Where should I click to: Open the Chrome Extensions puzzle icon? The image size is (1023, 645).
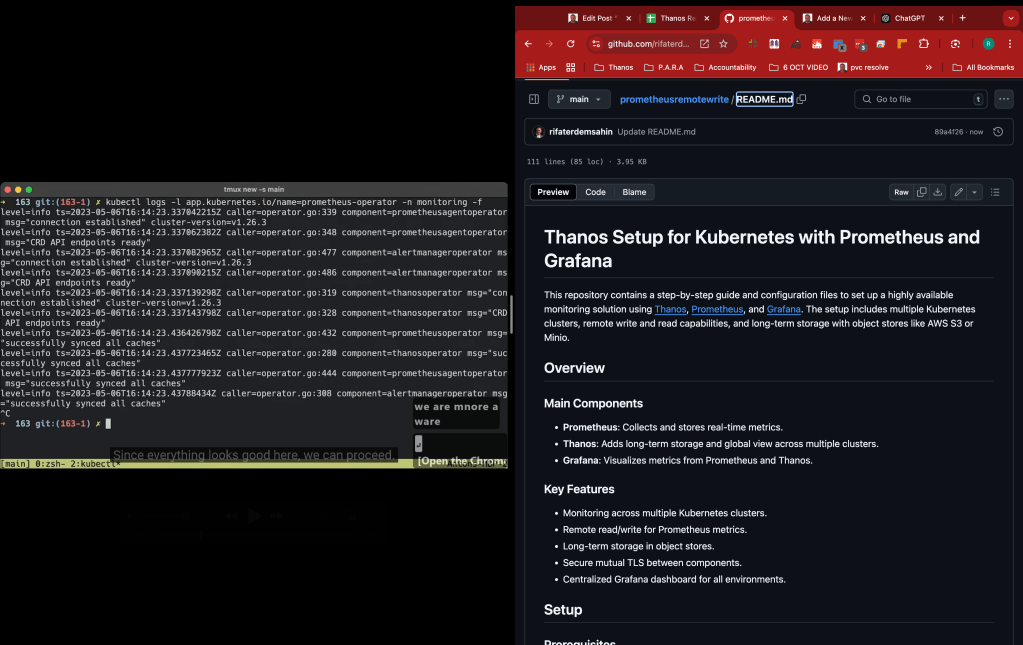click(924, 44)
